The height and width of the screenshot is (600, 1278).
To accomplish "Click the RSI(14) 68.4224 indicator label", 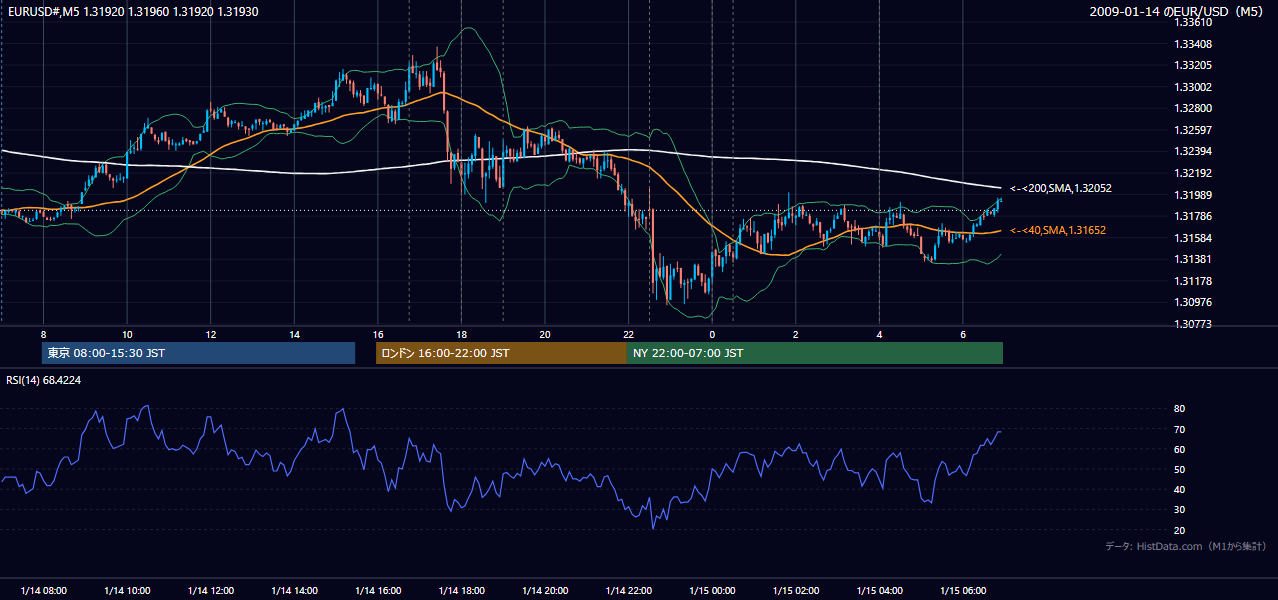I will click(x=44, y=380).
